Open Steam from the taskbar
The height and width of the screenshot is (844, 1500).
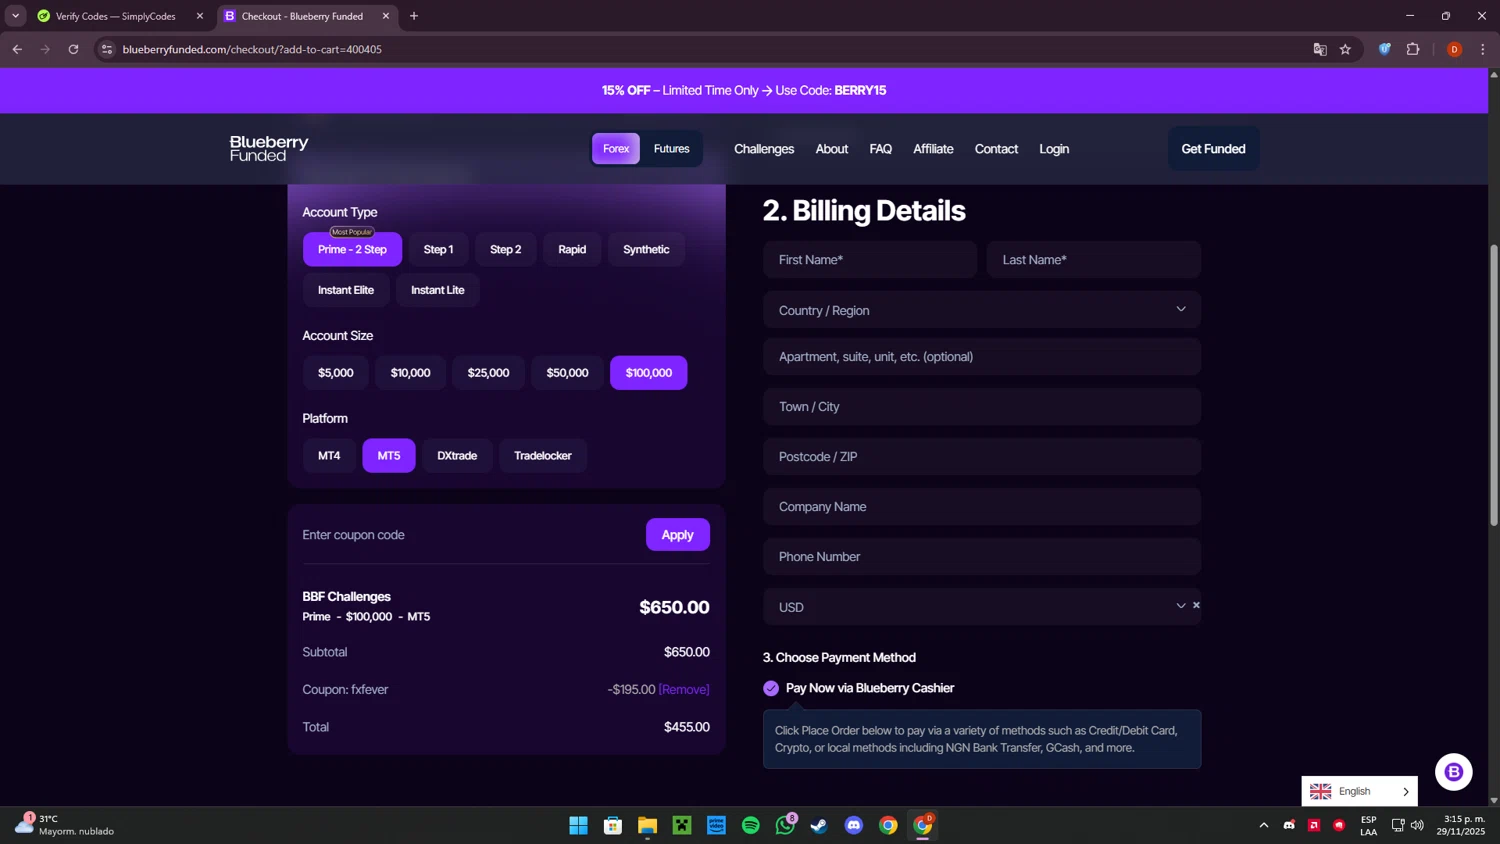(819, 825)
